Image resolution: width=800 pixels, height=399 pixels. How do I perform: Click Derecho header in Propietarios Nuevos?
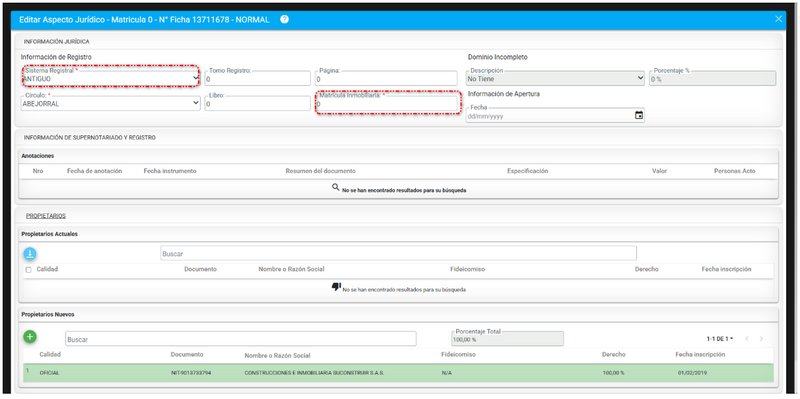pyautogui.click(x=614, y=355)
